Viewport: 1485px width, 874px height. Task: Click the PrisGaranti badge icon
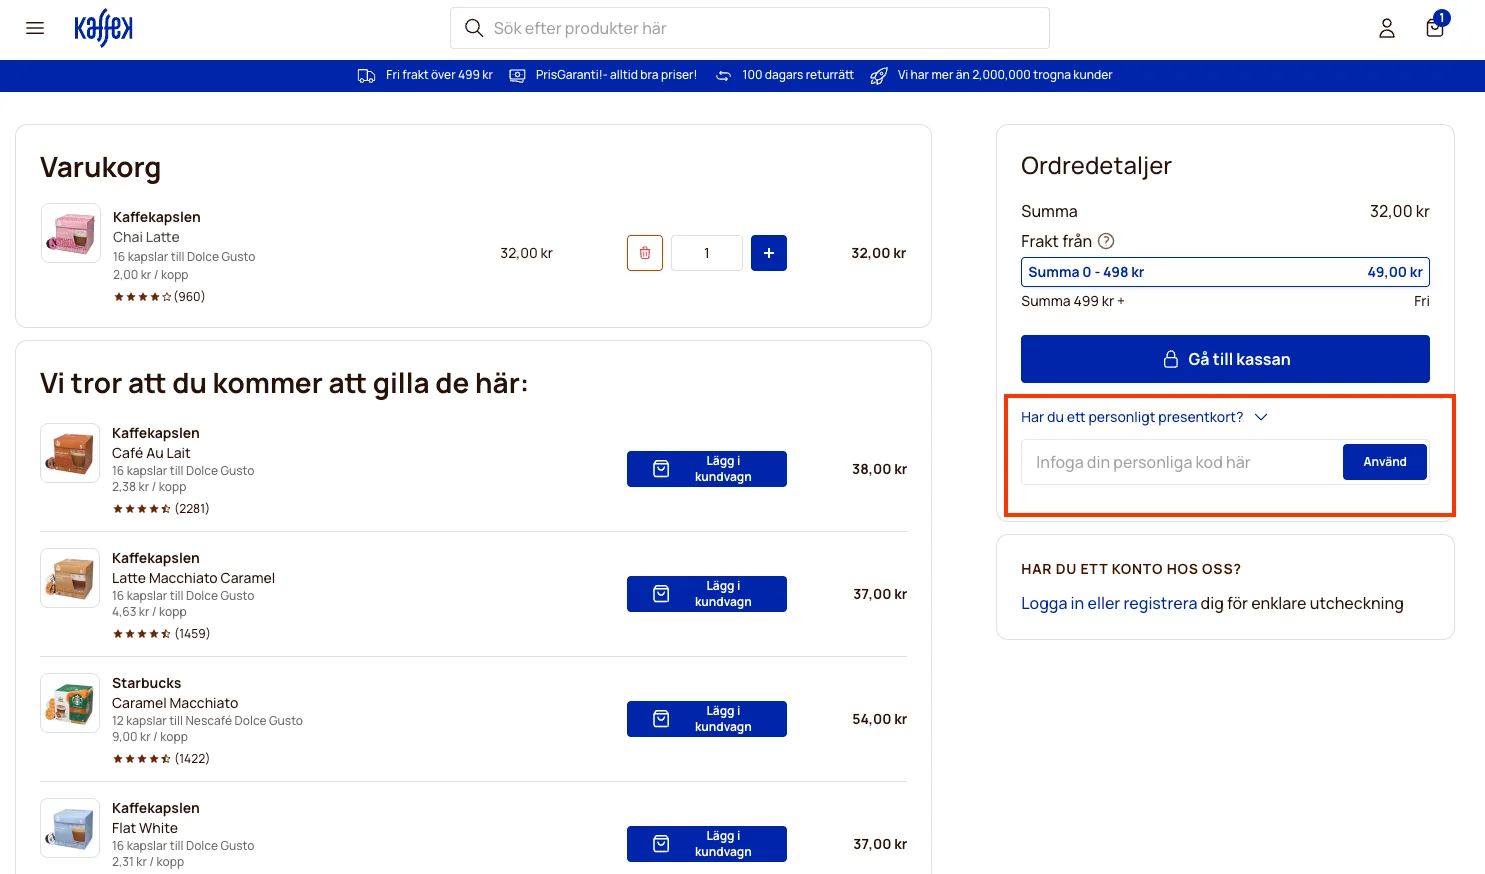click(x=516, y=75)
